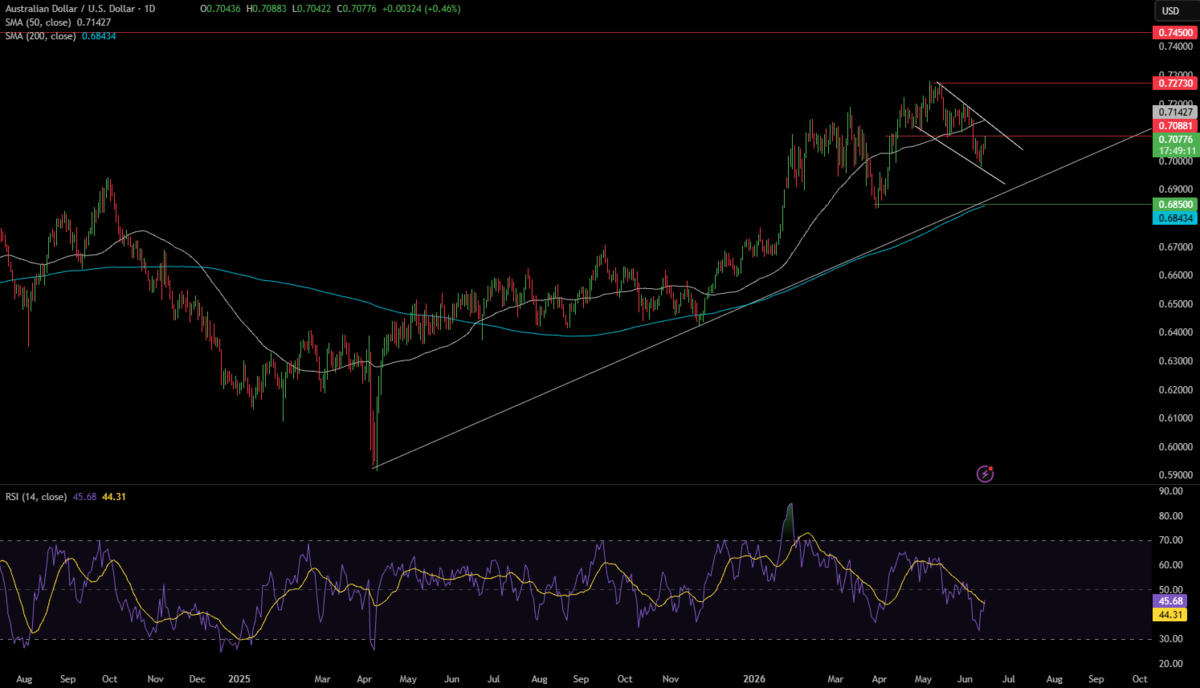Click the lightning bolt replay icon
This screenshot has height=688, width=1200.
(x=985, y=473)
